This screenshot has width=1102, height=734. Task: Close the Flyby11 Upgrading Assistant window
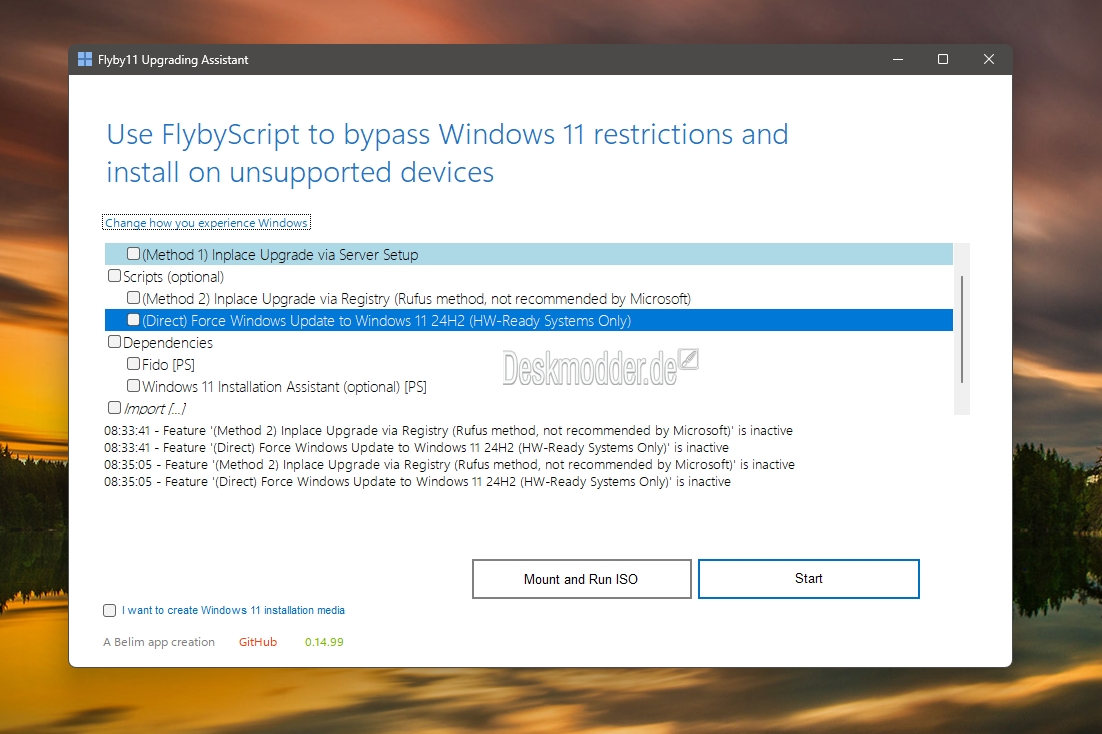click(989, 60)
